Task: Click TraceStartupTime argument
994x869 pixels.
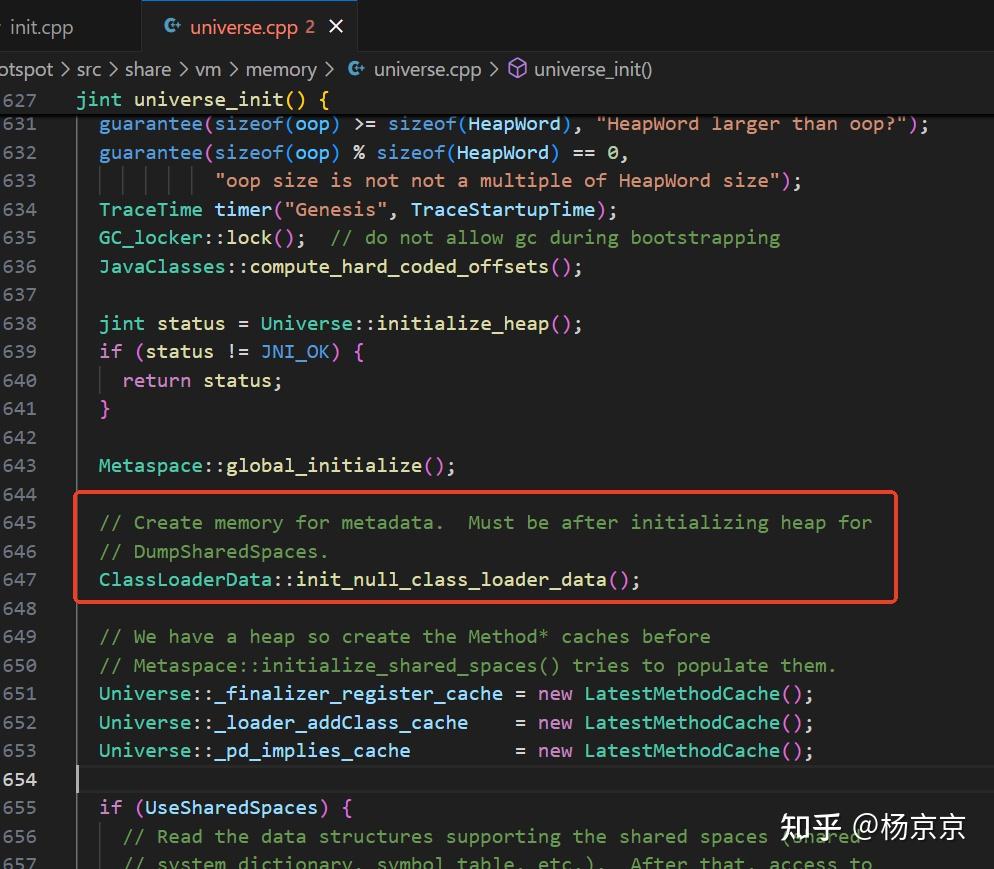Action: tap(503, 210)
